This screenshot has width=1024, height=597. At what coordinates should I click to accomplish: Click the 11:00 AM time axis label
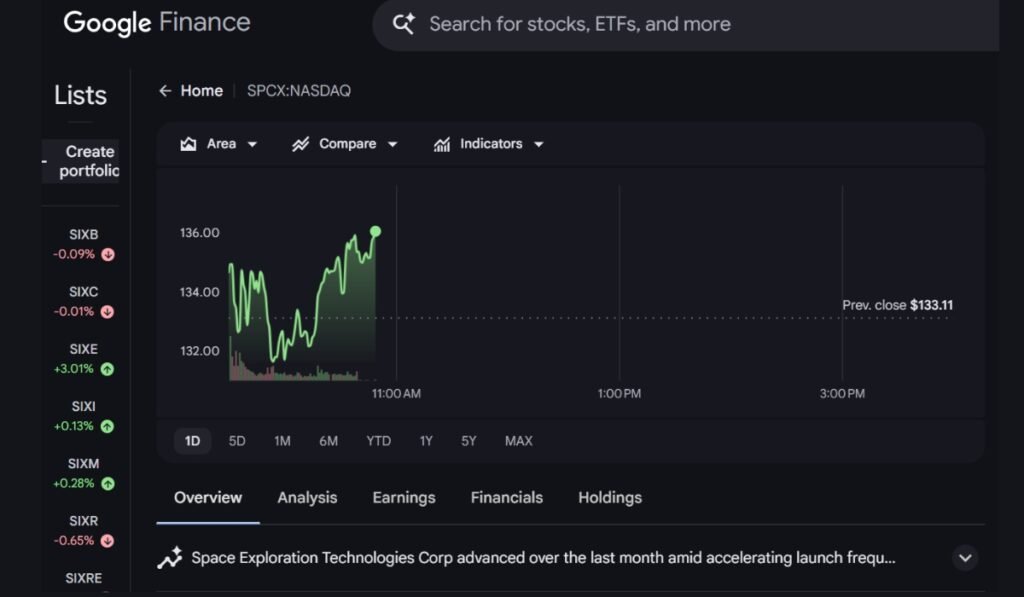[x=396, y=394]
